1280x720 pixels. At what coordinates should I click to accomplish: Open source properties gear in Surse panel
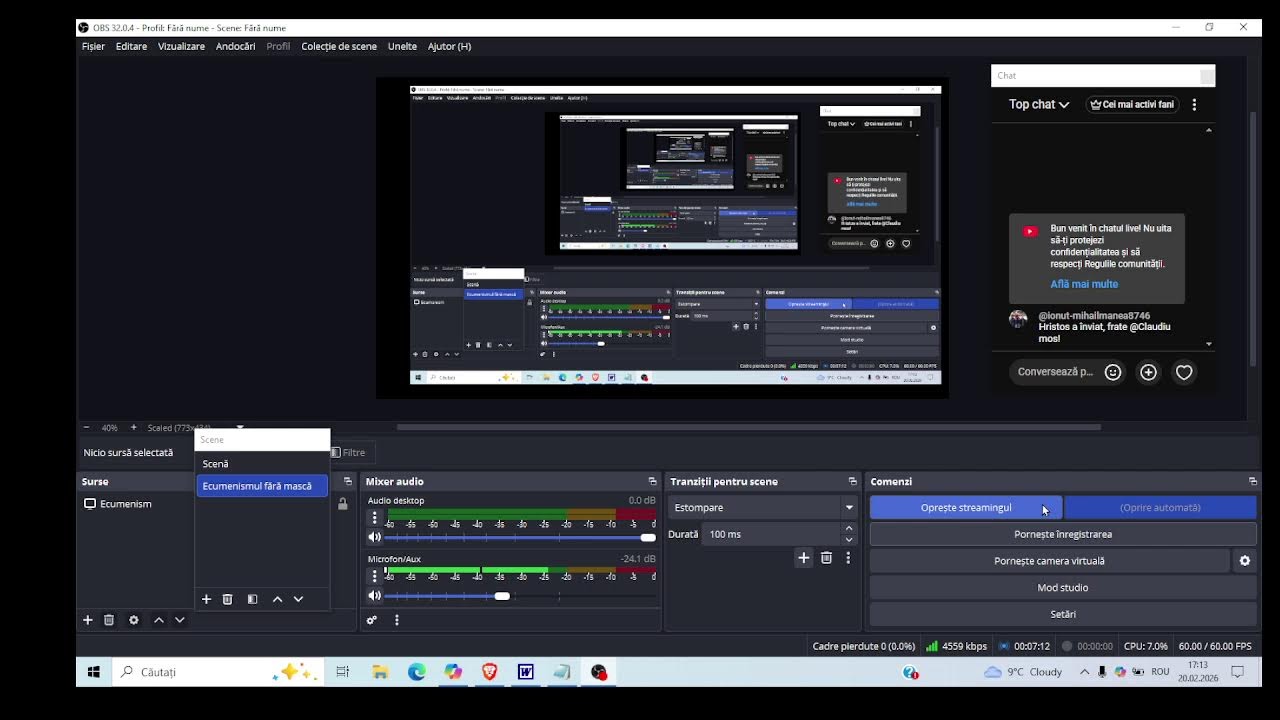tap(134, 620)
